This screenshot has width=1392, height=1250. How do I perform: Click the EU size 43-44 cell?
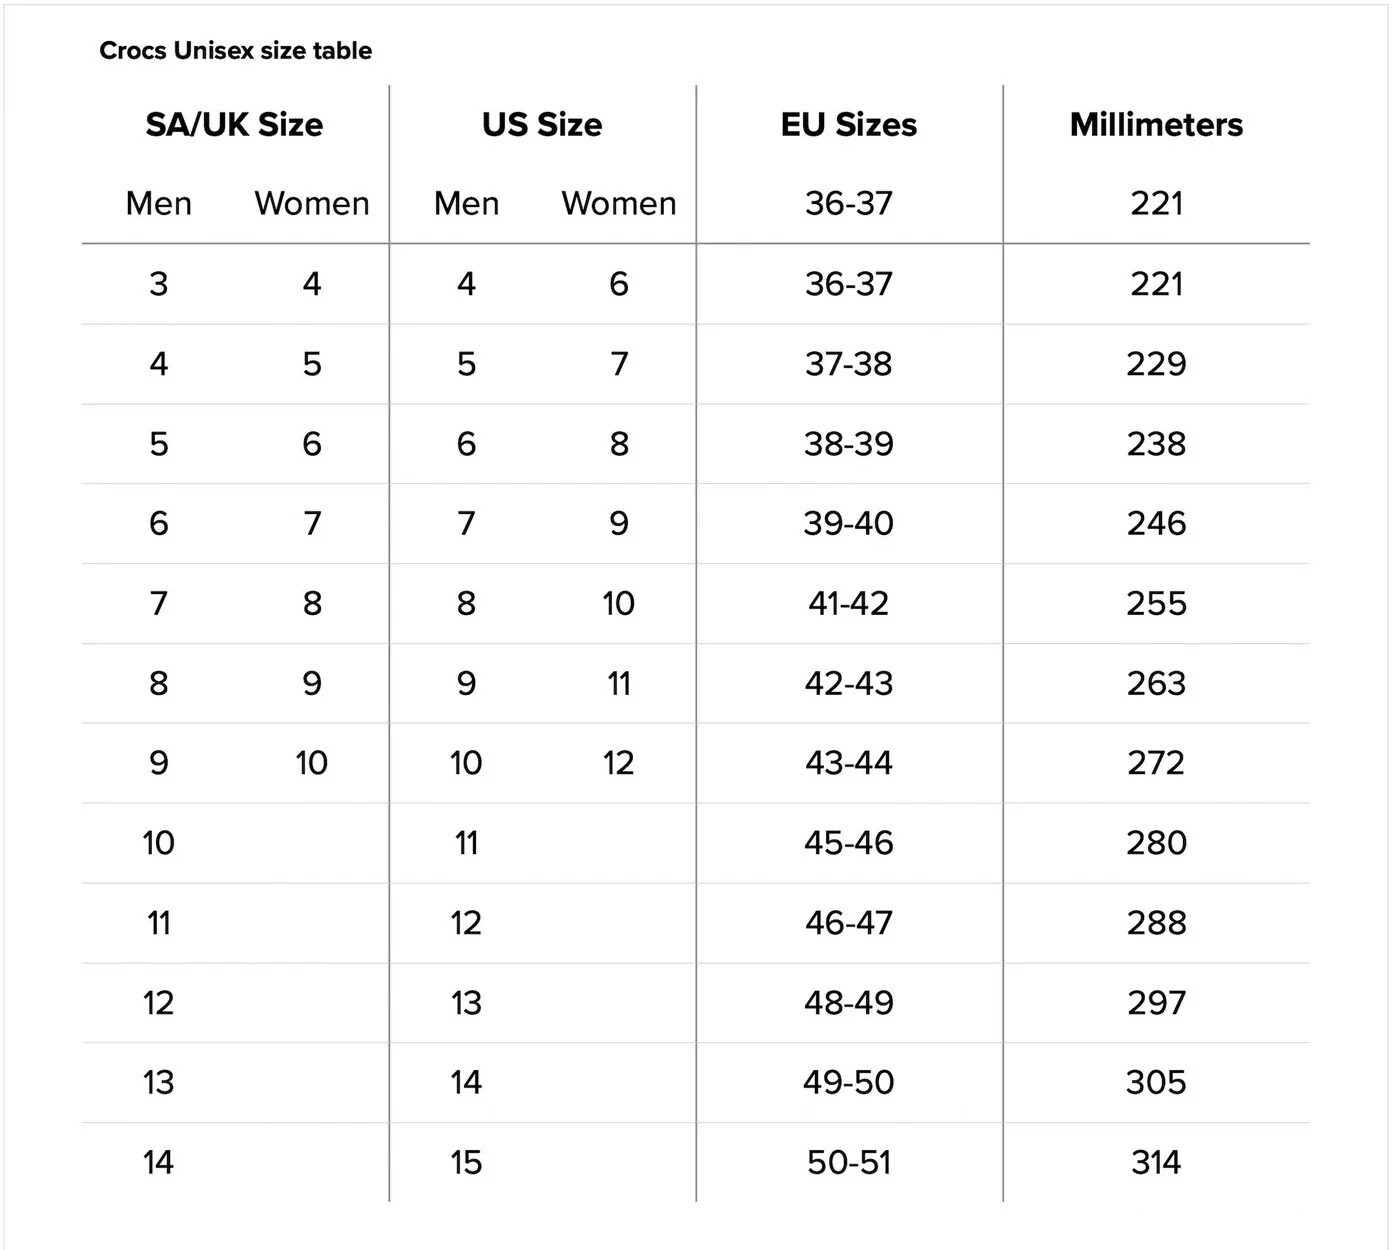848,764
